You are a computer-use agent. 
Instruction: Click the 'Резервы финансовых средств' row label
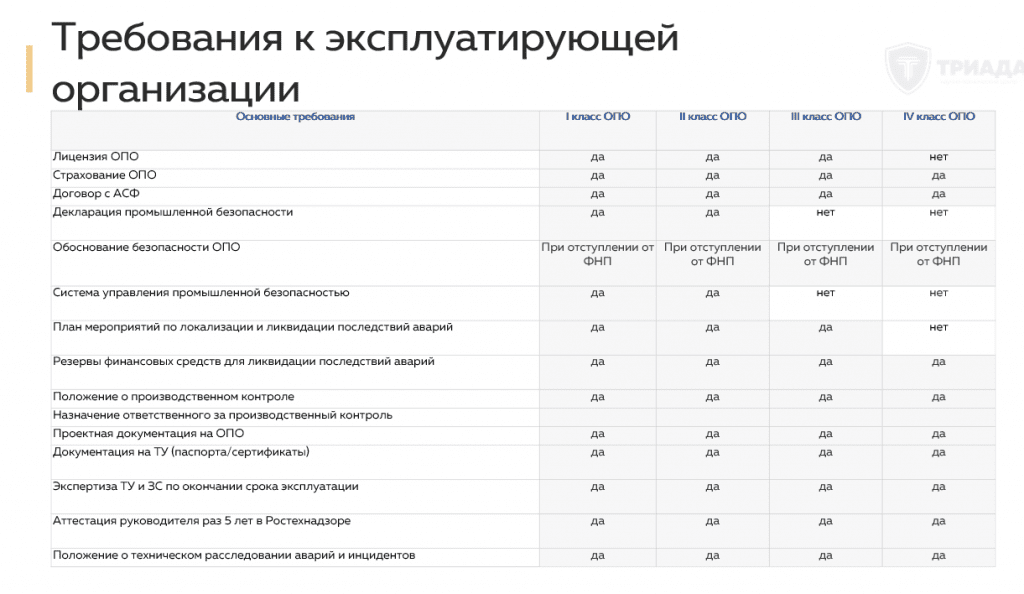point(243,362)
